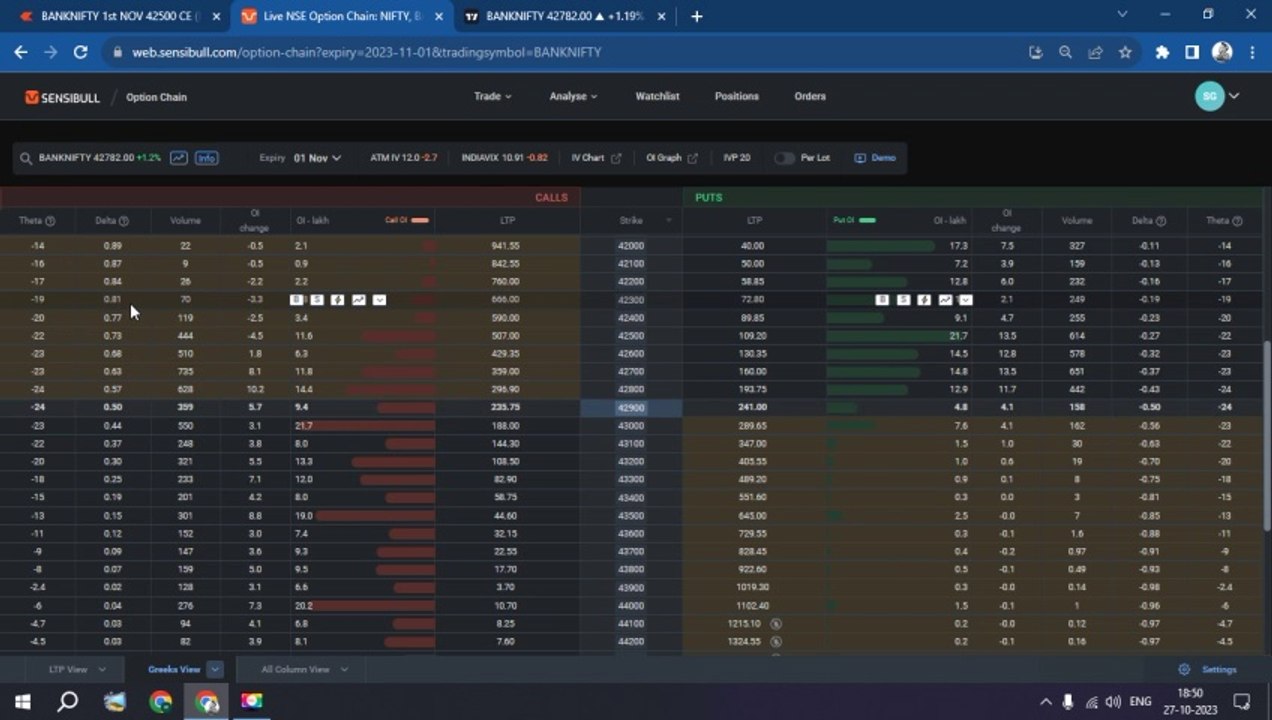Click the Theta help icon in the calls header
This screenshot has height=720, width=1272.
50,221
